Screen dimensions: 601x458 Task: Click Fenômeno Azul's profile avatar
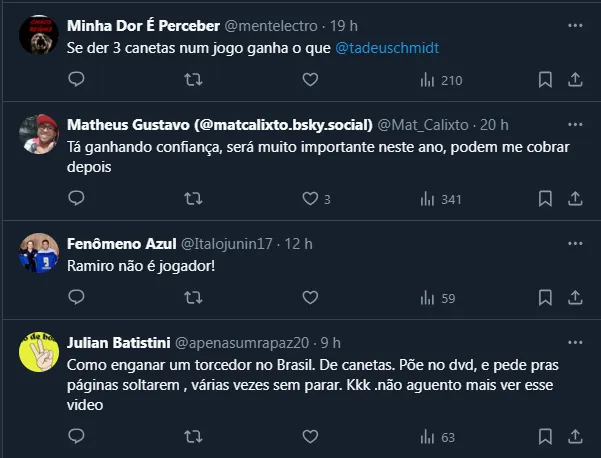pos(38,254)
